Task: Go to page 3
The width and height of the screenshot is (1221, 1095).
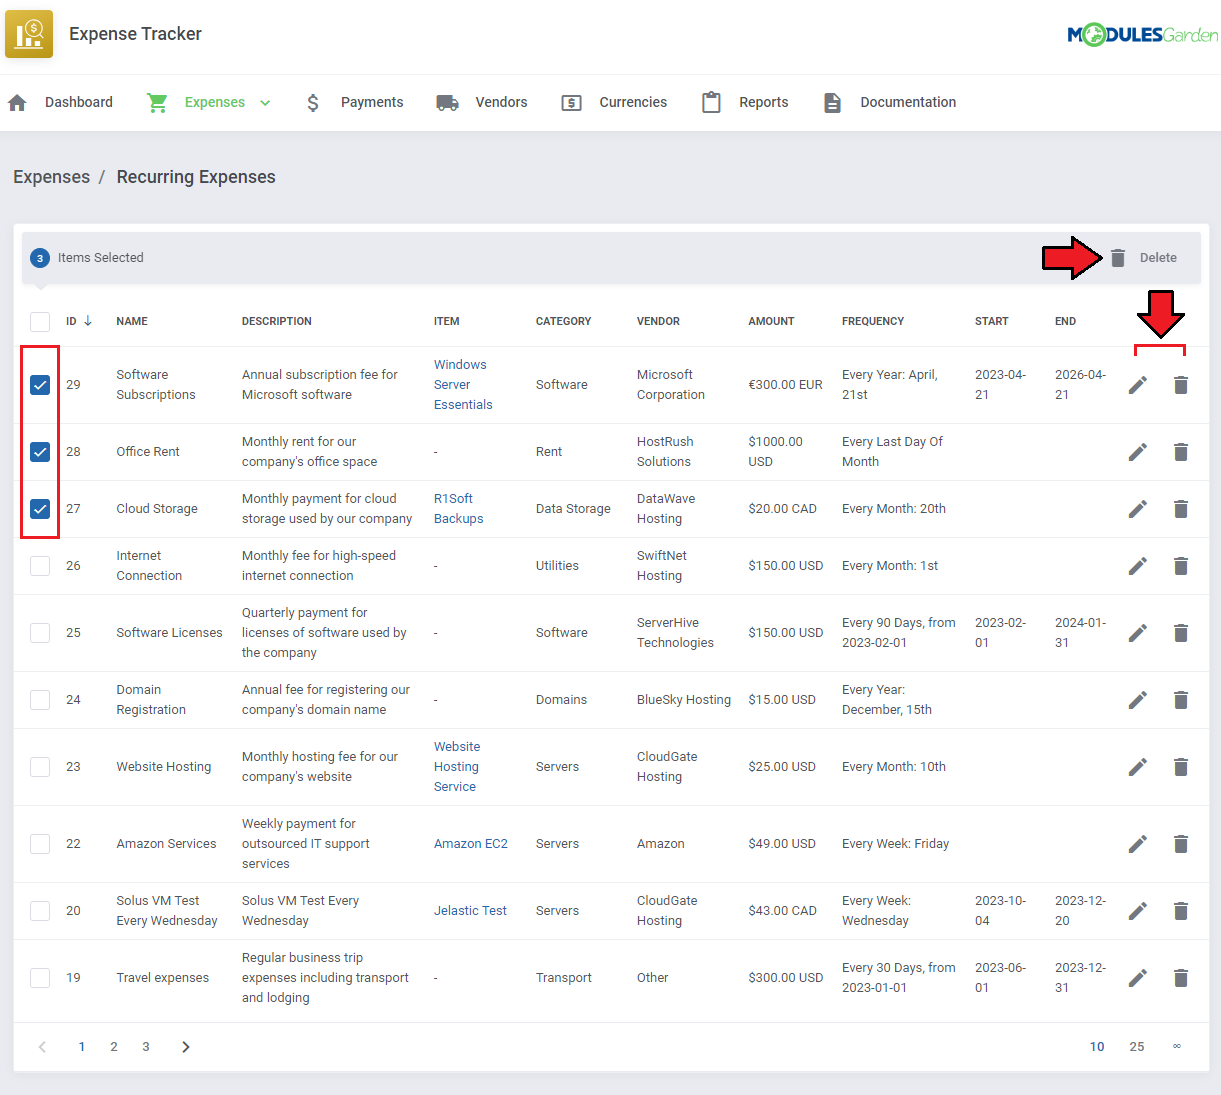Action: (146, 1047)
